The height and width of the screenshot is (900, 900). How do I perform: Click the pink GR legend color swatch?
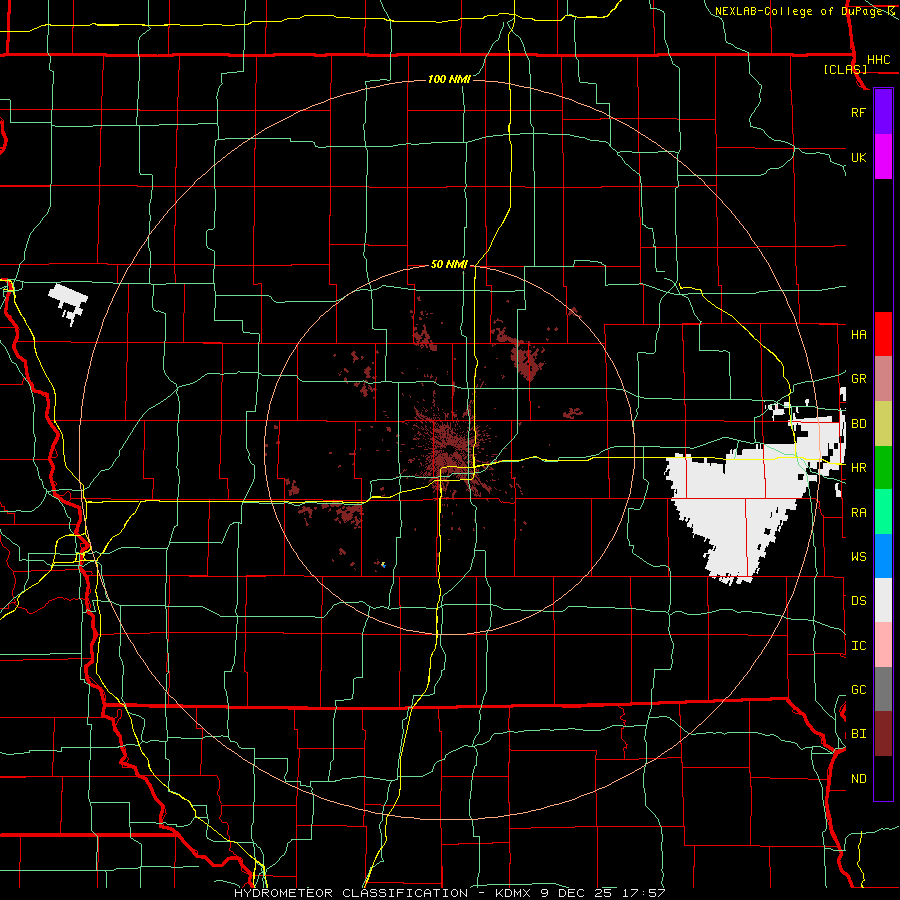point(883,379)
